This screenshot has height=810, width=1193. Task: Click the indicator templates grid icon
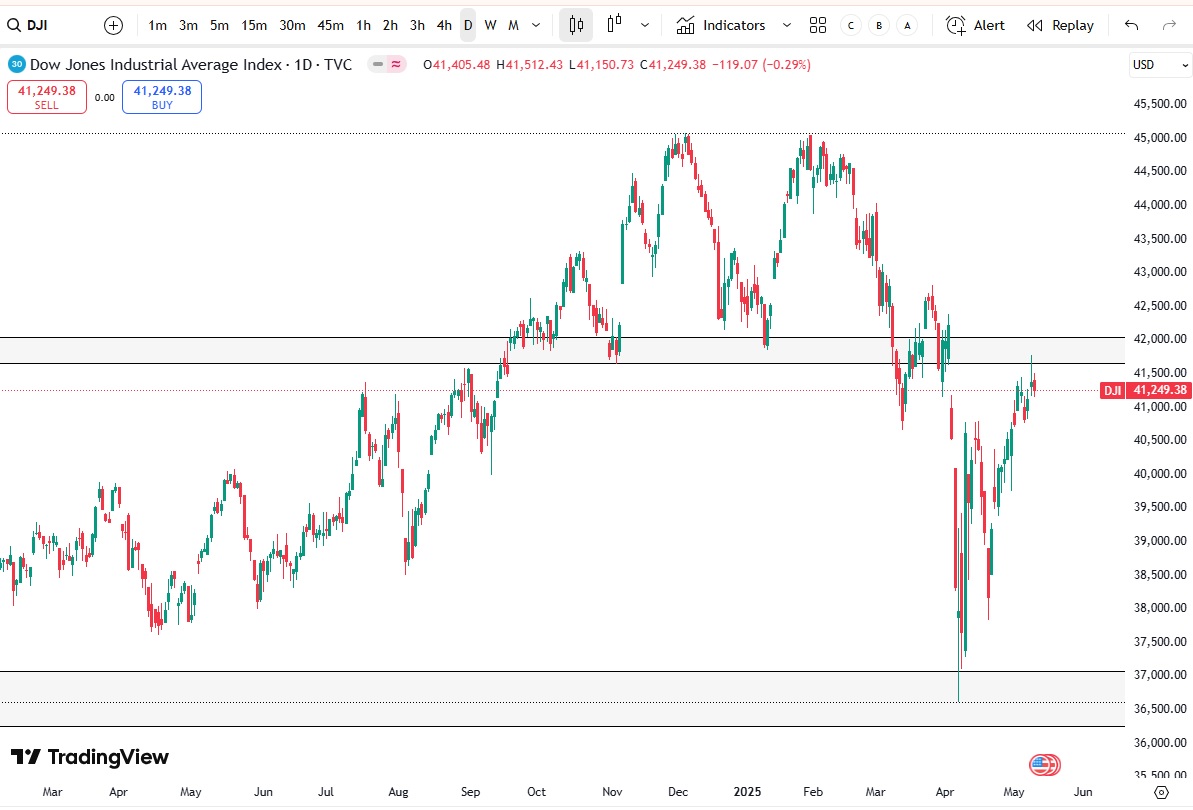coord(818,25)
